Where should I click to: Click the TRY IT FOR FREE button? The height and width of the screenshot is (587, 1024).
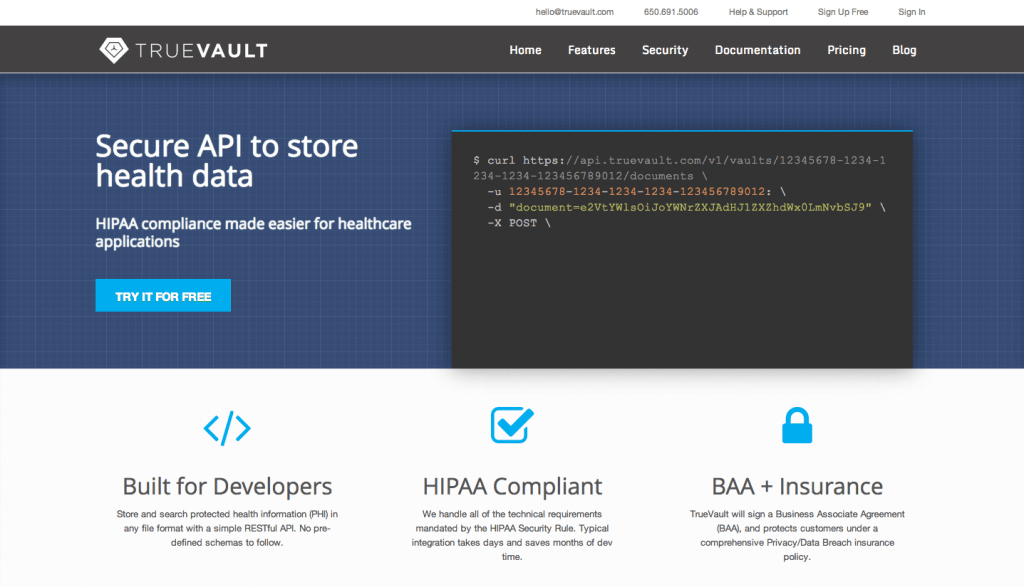point(163,296)
